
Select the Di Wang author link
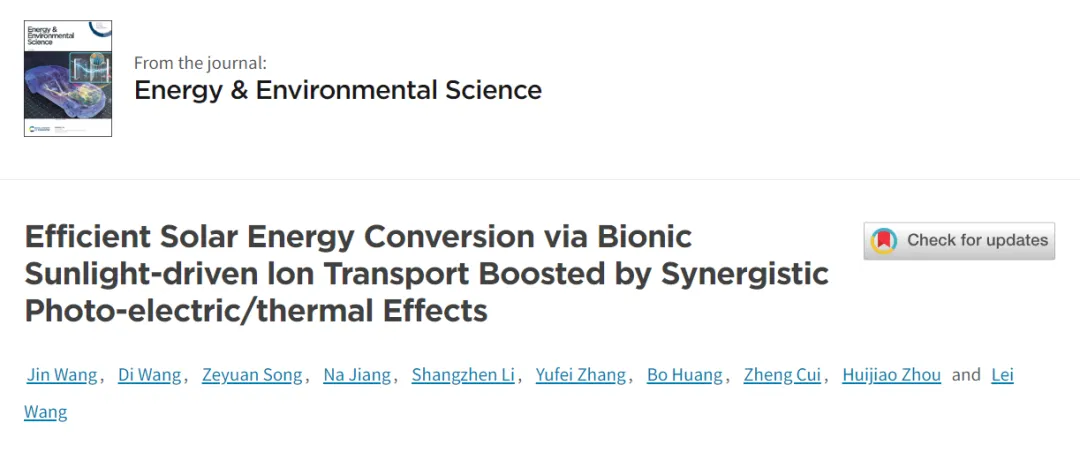pos(150,375)
